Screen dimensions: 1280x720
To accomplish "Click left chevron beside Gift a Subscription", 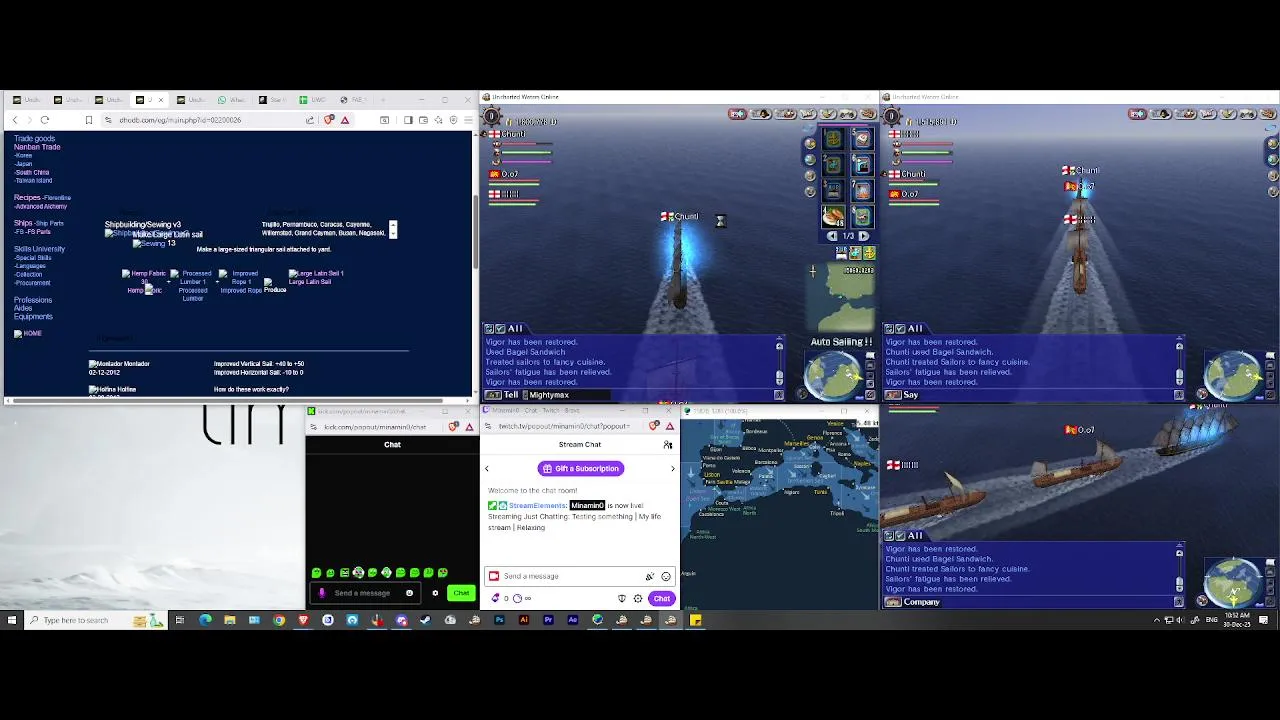I will coord(487,469).
